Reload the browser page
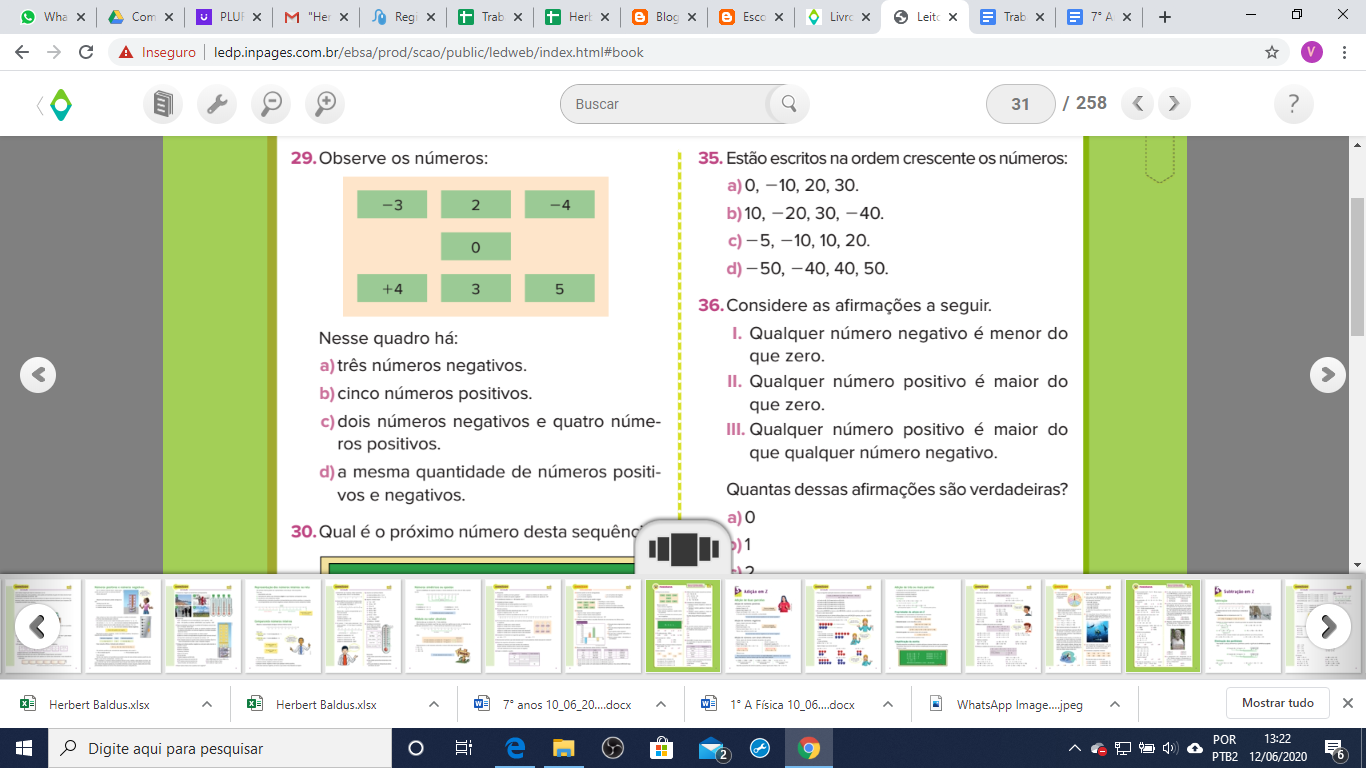The image size is (1366, 768). tap(86, 52)
